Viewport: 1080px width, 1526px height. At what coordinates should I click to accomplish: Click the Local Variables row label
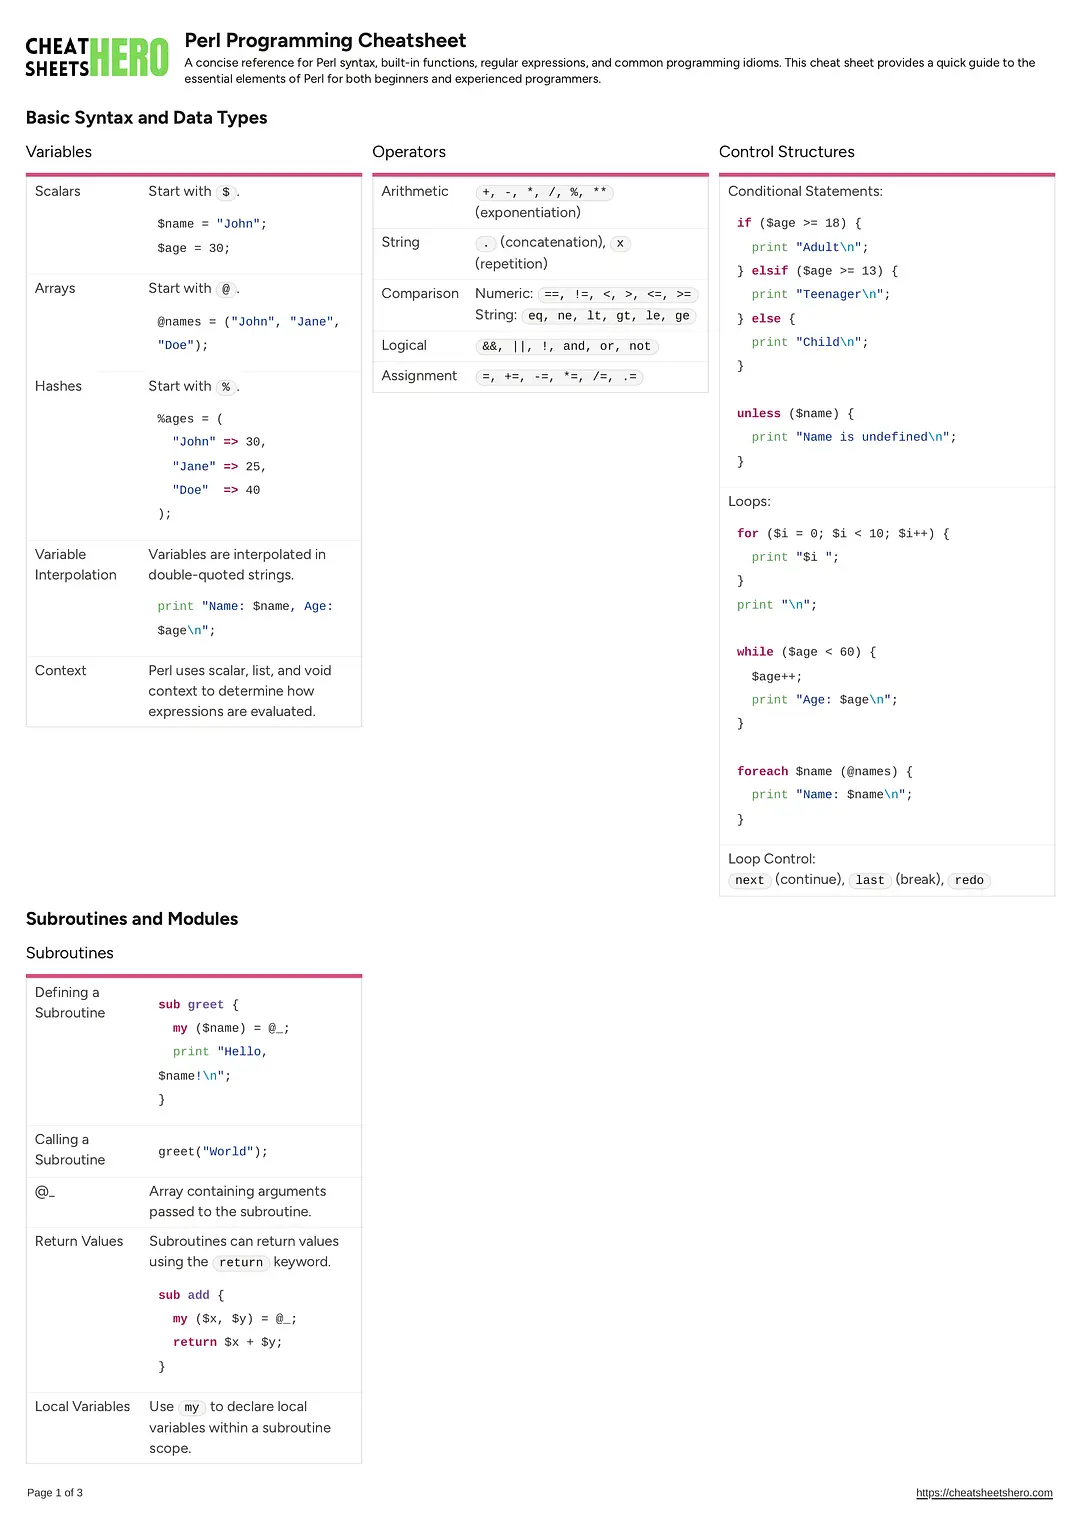pos(83,1407)
